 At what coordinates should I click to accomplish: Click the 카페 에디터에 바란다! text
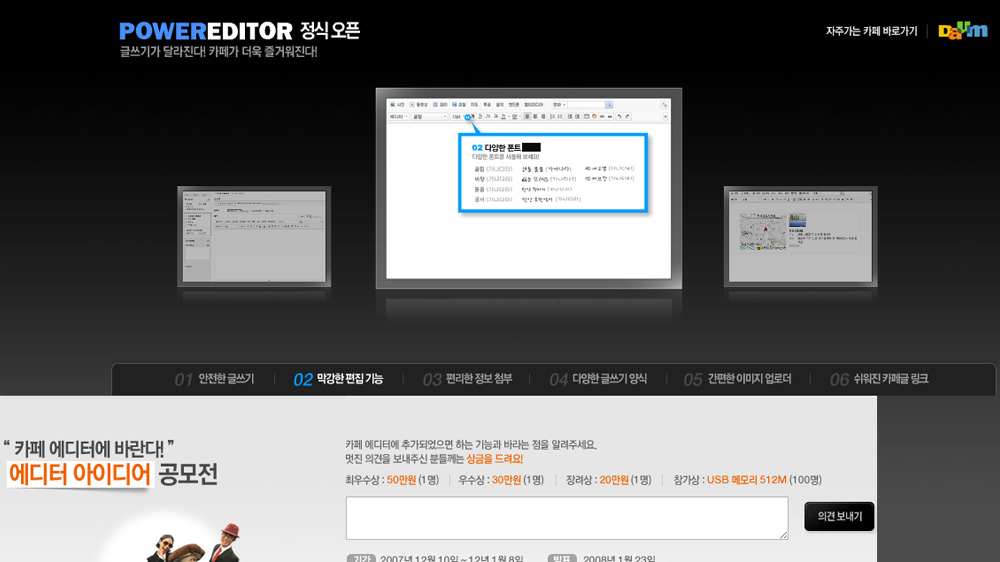[89, 449]
